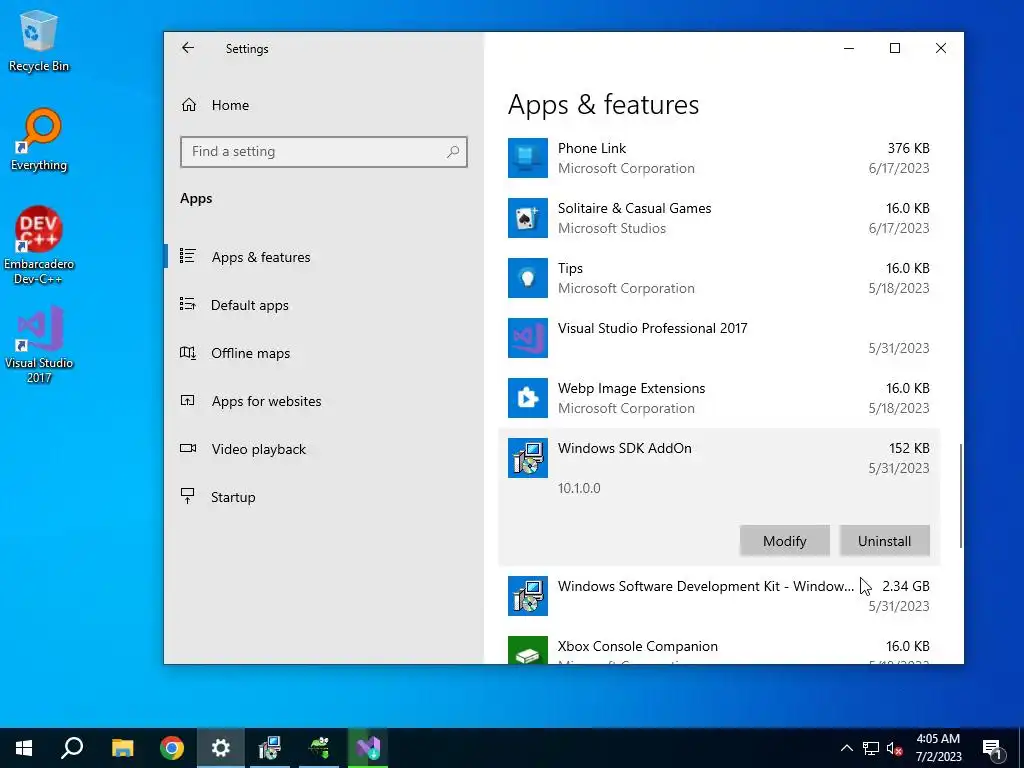Click the 152 KB size value
Screen dimensions: 1024x768
909,448
